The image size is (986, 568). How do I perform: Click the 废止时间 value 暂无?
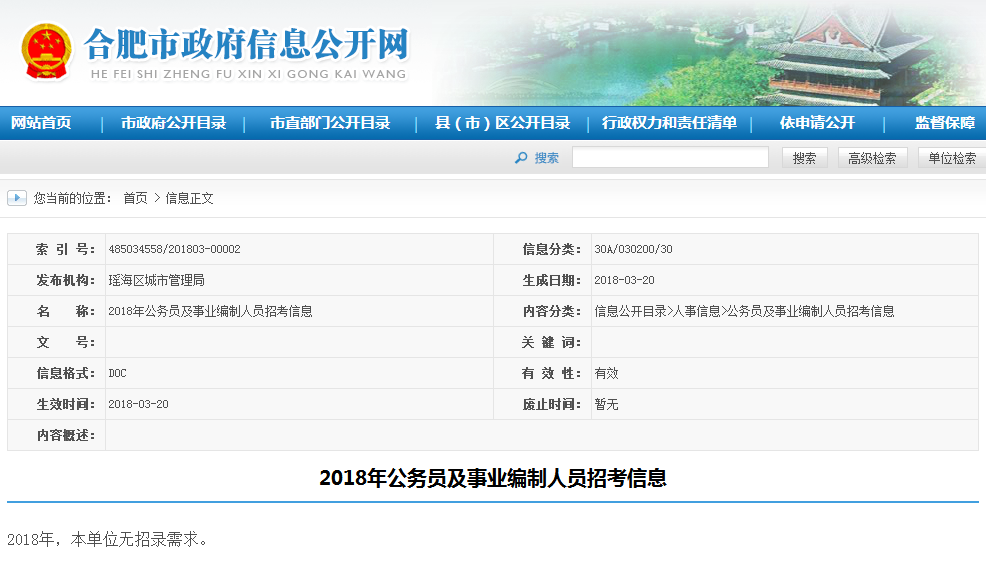[606, 404]
